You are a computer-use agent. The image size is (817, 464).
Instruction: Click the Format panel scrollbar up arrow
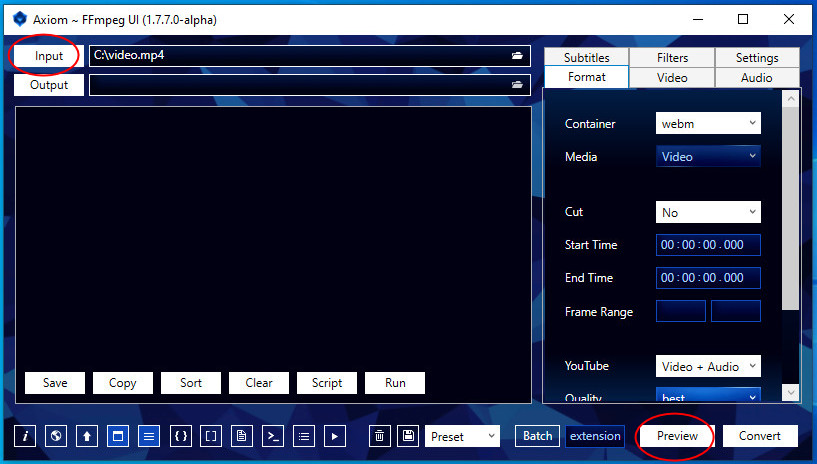(791, 98)
